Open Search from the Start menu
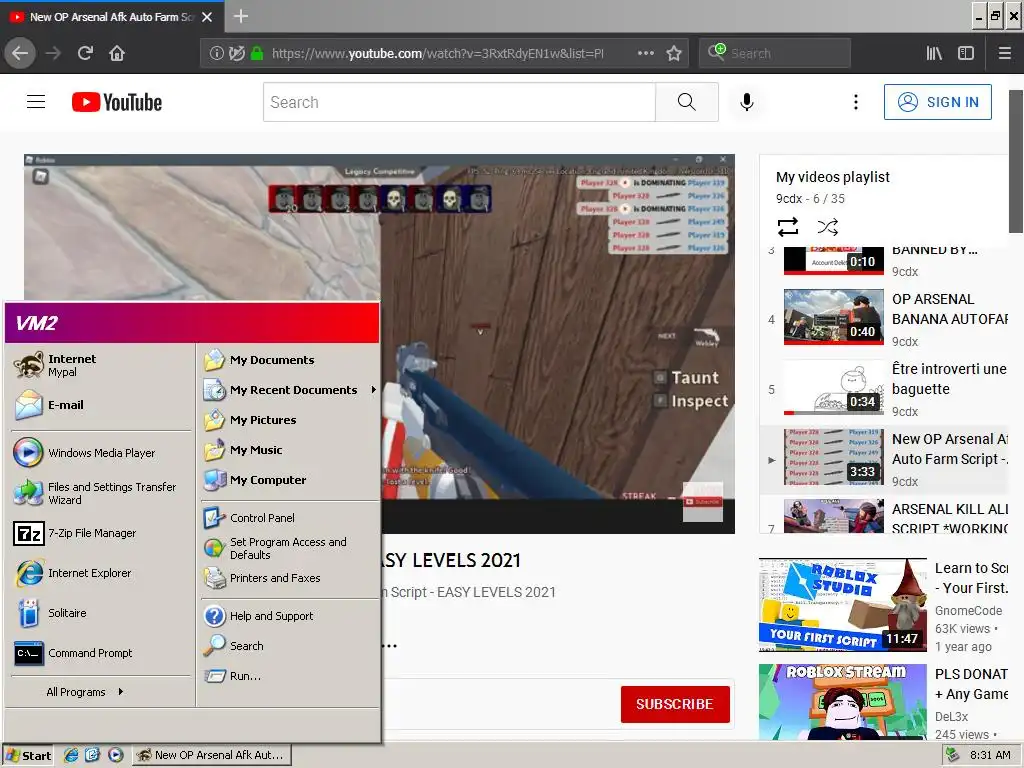The image size is (1024, 768). [x=289, y=646]
